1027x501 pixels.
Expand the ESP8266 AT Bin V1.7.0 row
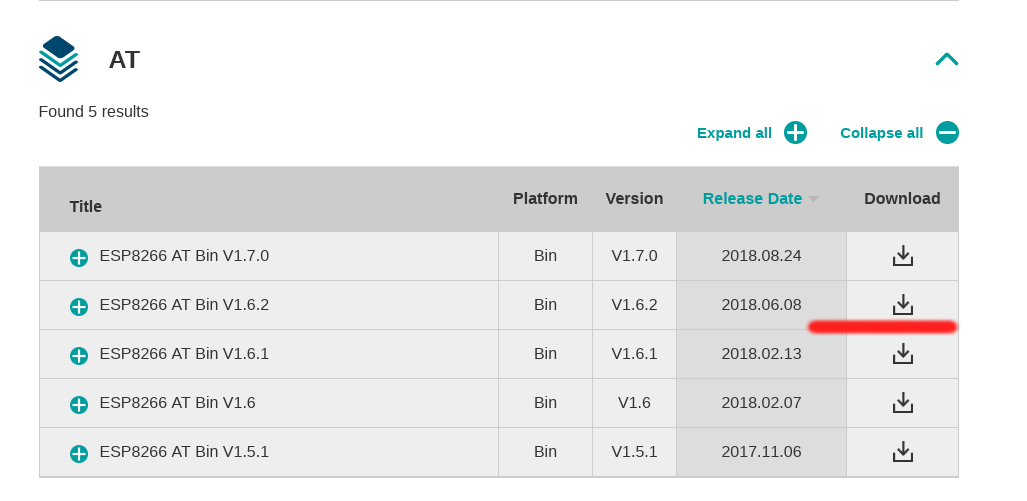[79, 258]
